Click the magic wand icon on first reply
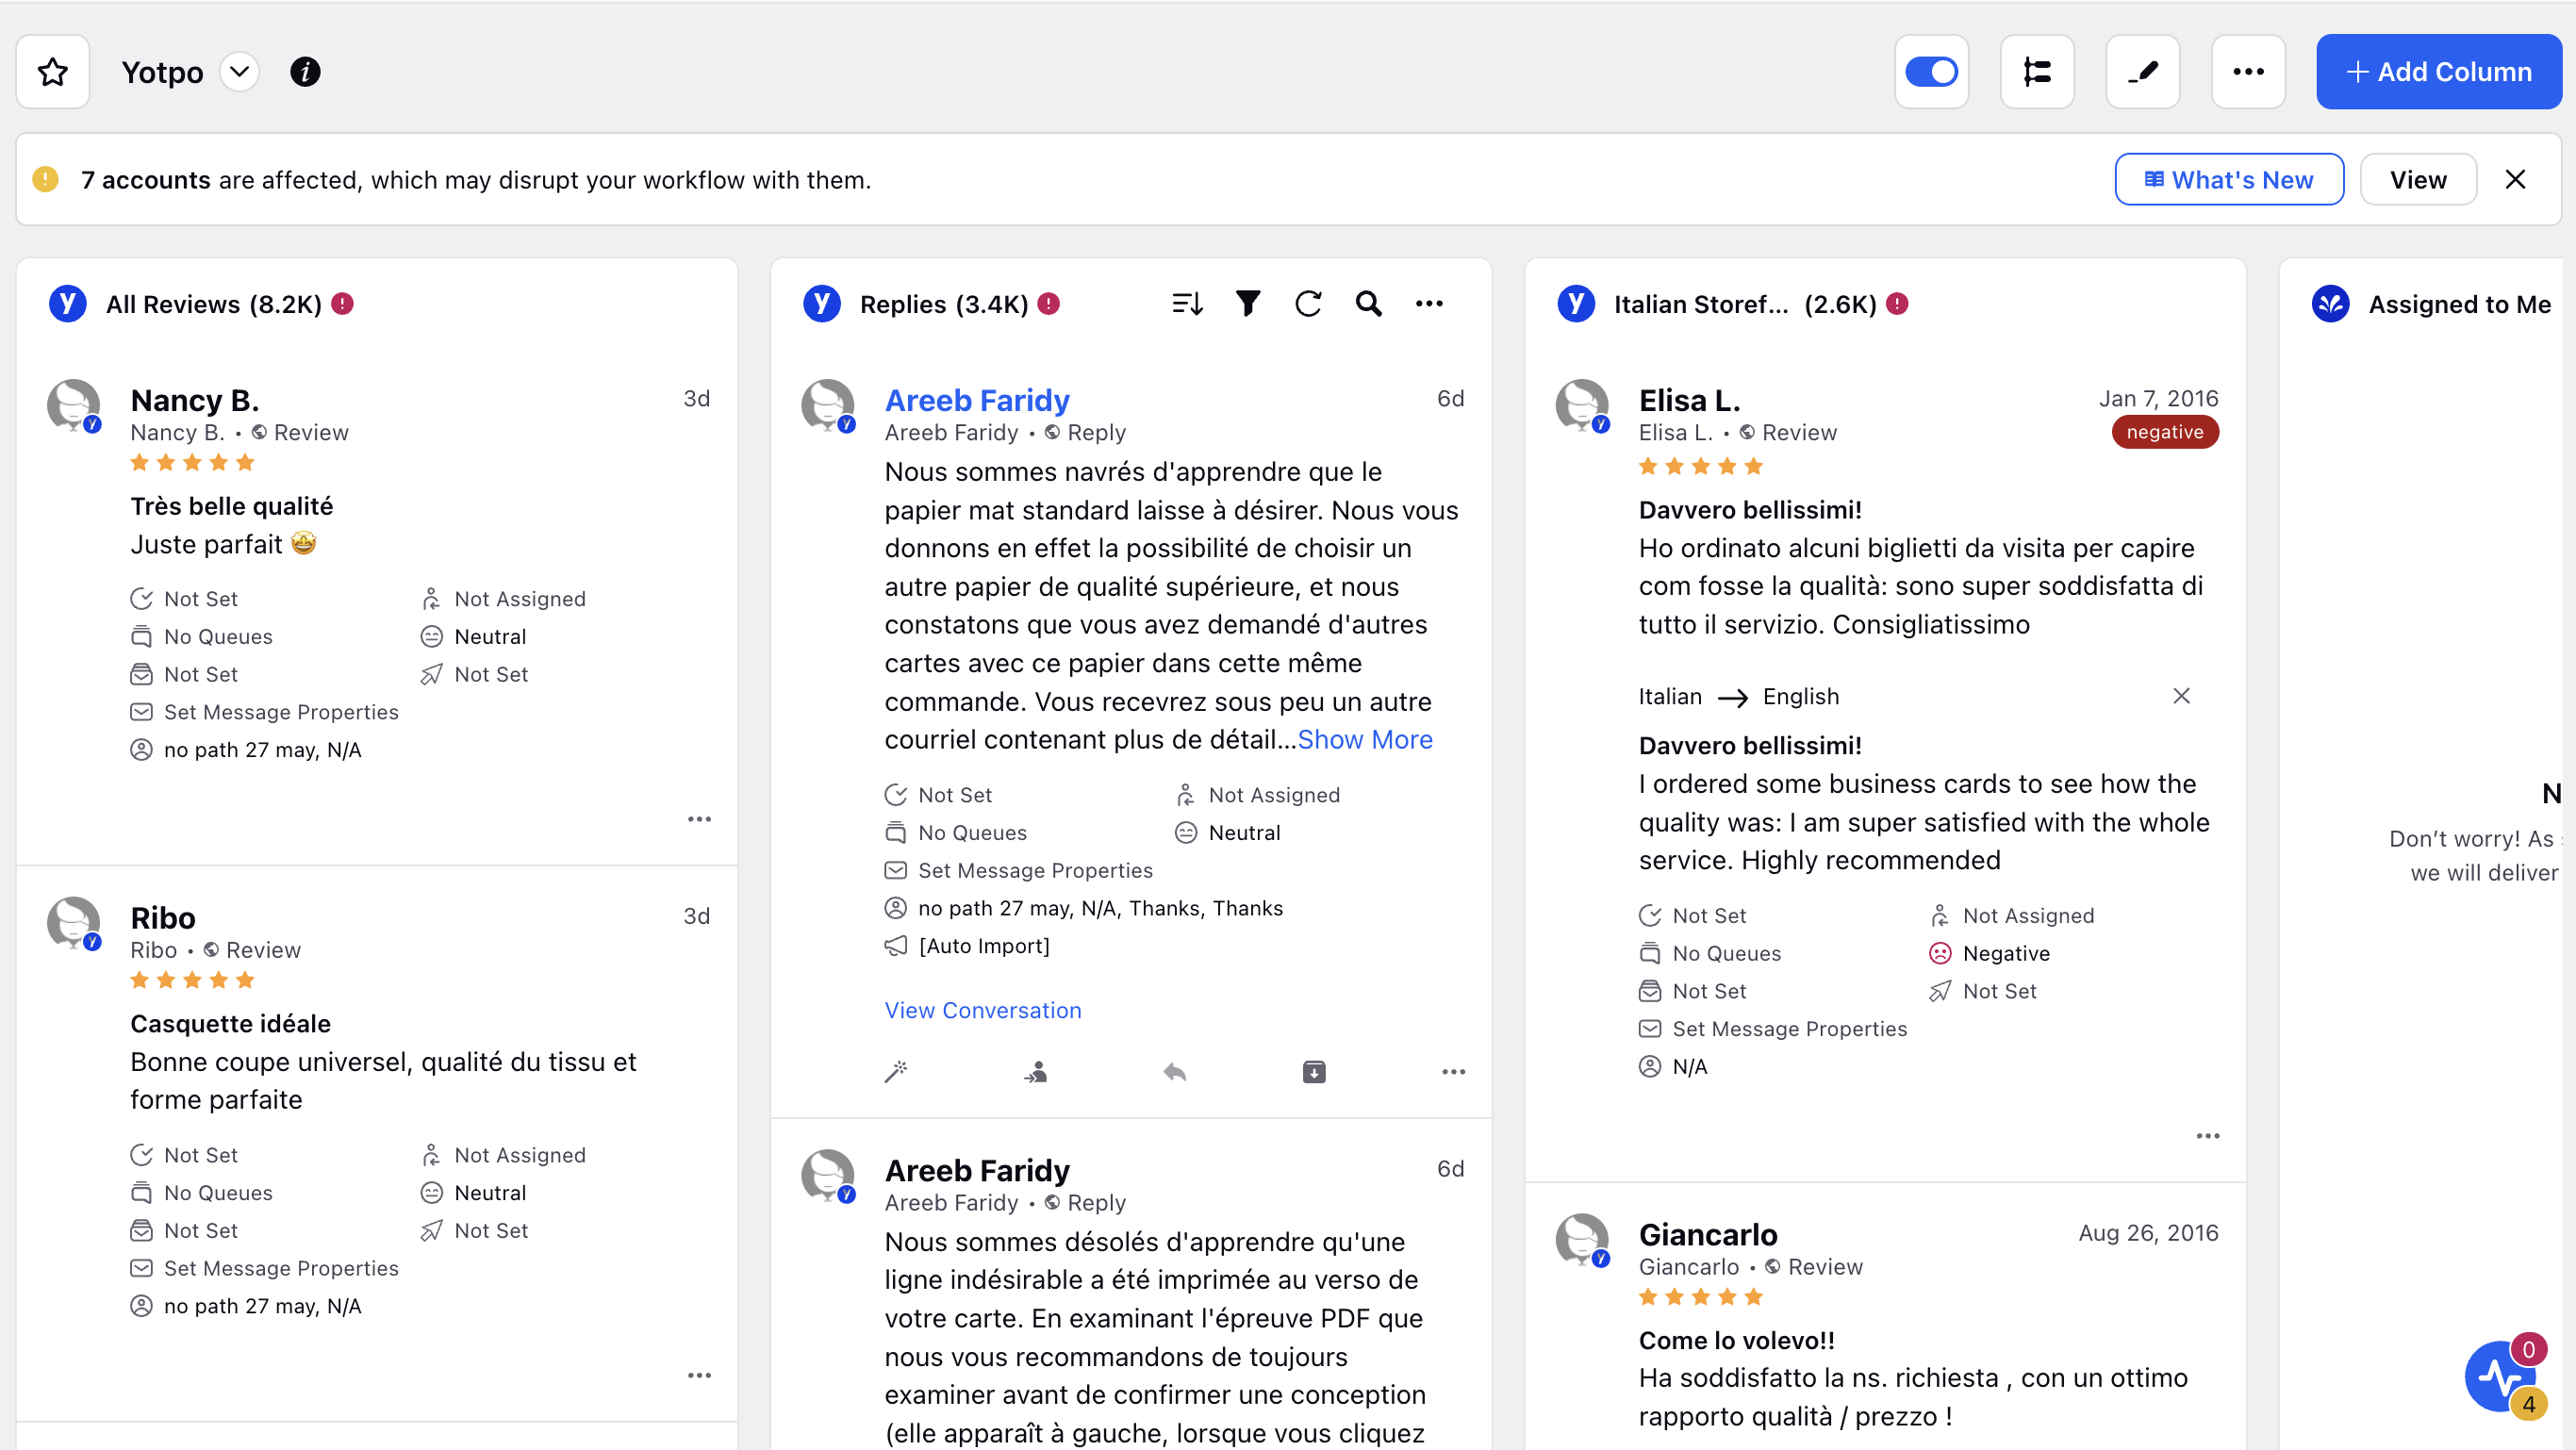Viewport: 2576px width, 1450px height. click(896, 1072)
